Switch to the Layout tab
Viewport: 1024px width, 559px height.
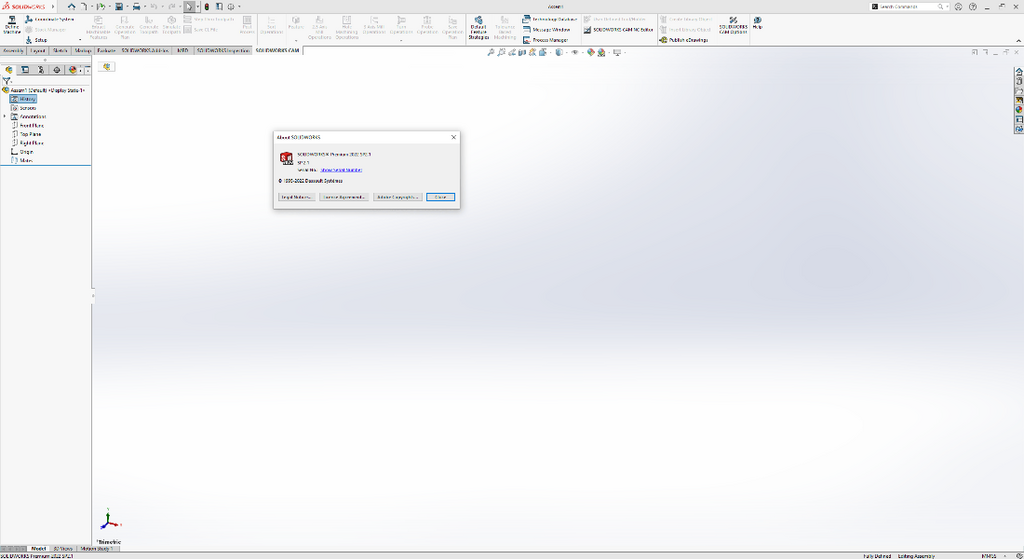tap(38, 50)
